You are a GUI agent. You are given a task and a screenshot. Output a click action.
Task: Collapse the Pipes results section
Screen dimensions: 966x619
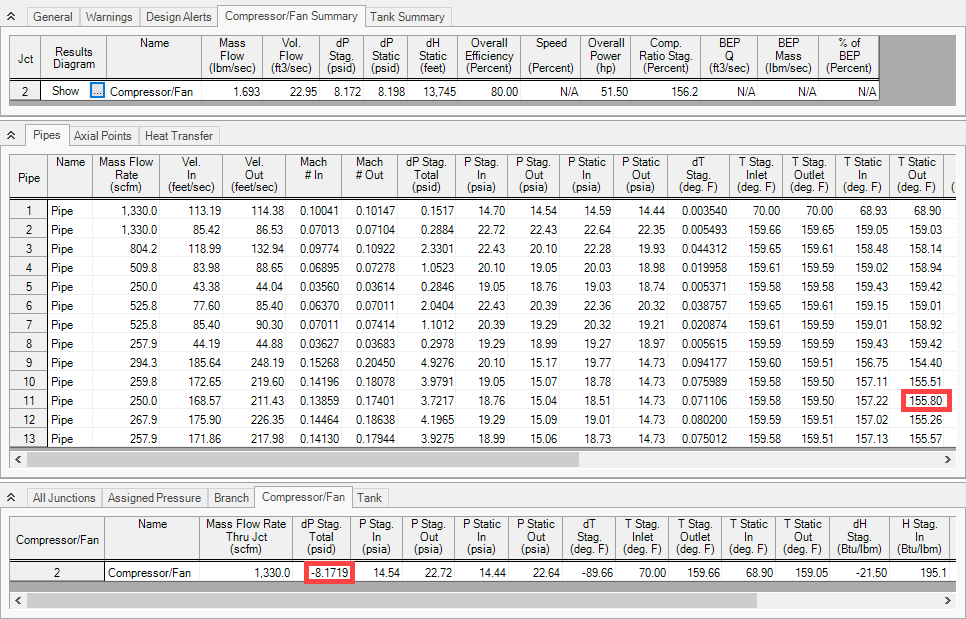(x=10, y=135)
